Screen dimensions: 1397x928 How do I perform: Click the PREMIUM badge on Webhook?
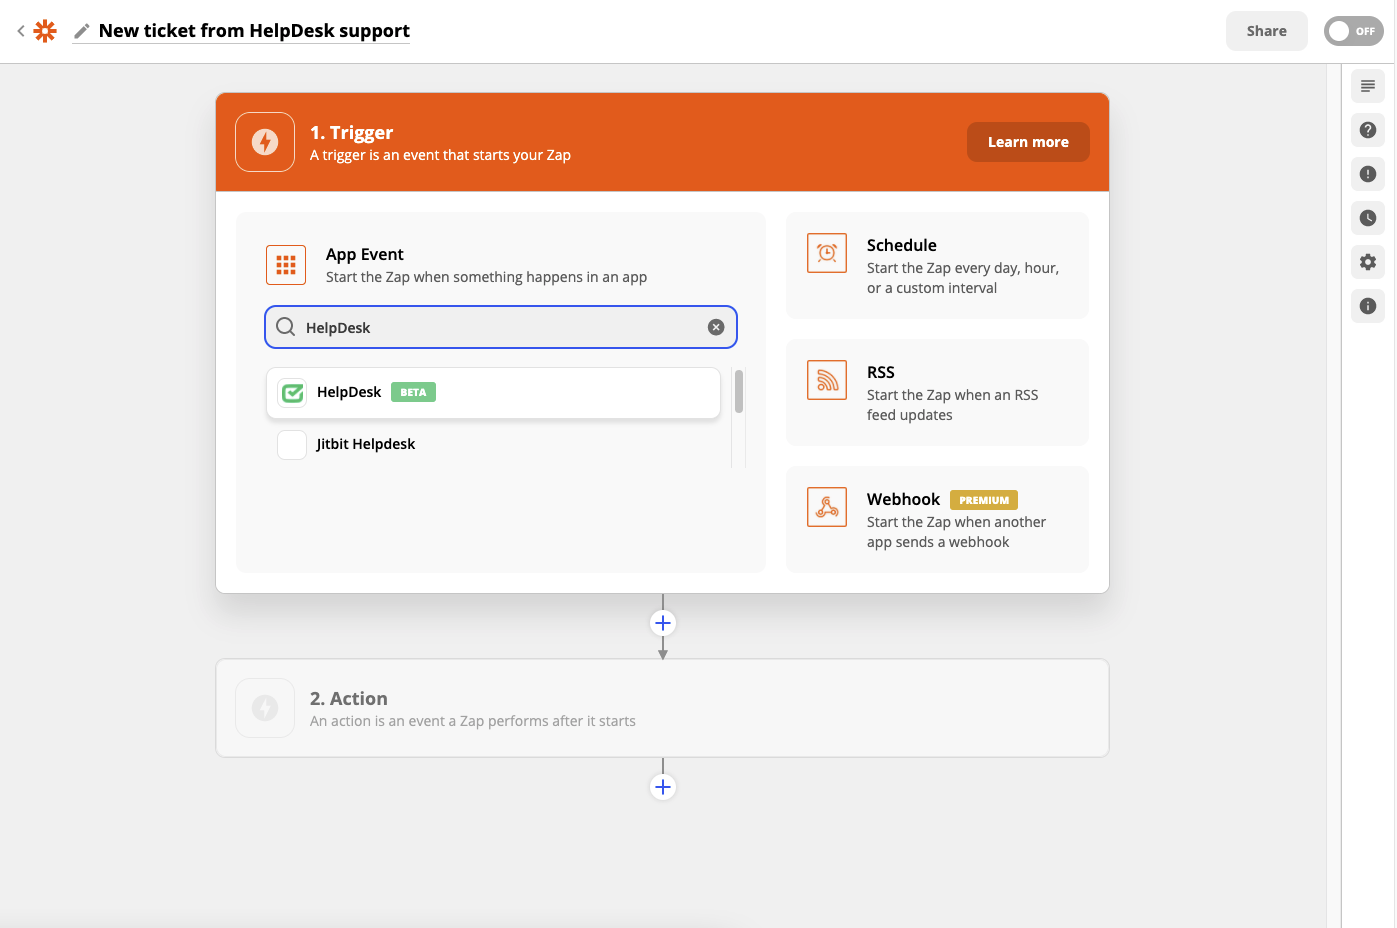point(984,500)
